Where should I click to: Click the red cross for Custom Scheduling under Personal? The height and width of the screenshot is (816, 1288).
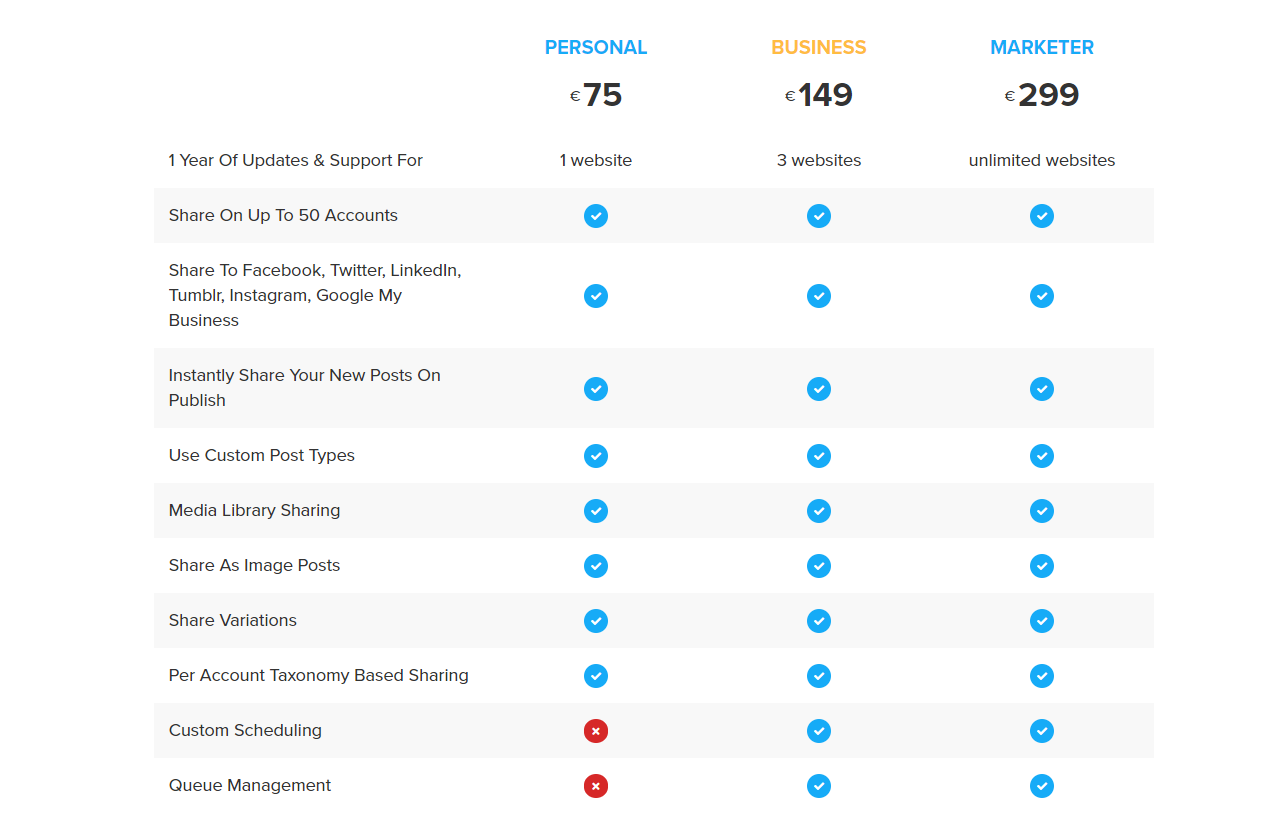tap(596, 731)
